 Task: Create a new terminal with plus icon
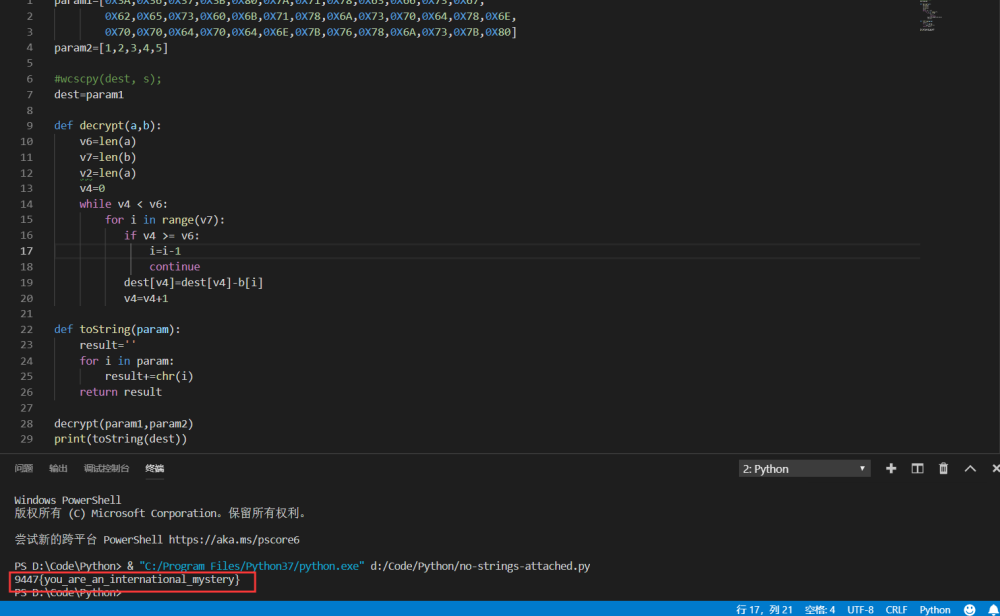[x=891, y=469]
